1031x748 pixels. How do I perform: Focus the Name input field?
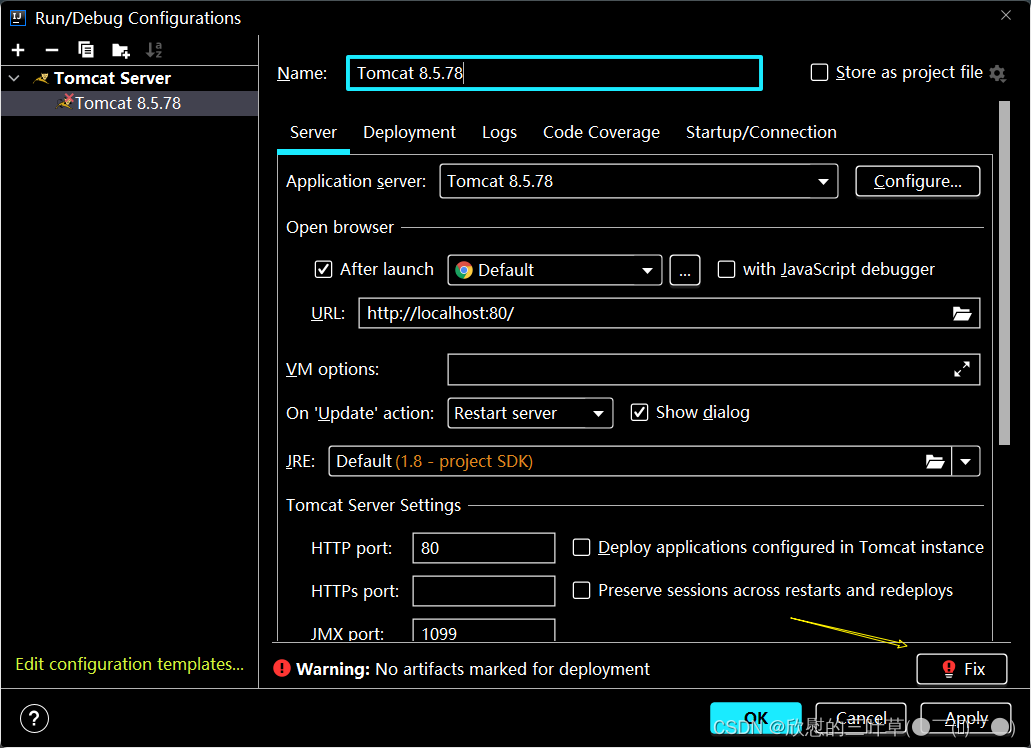[554, 73]
